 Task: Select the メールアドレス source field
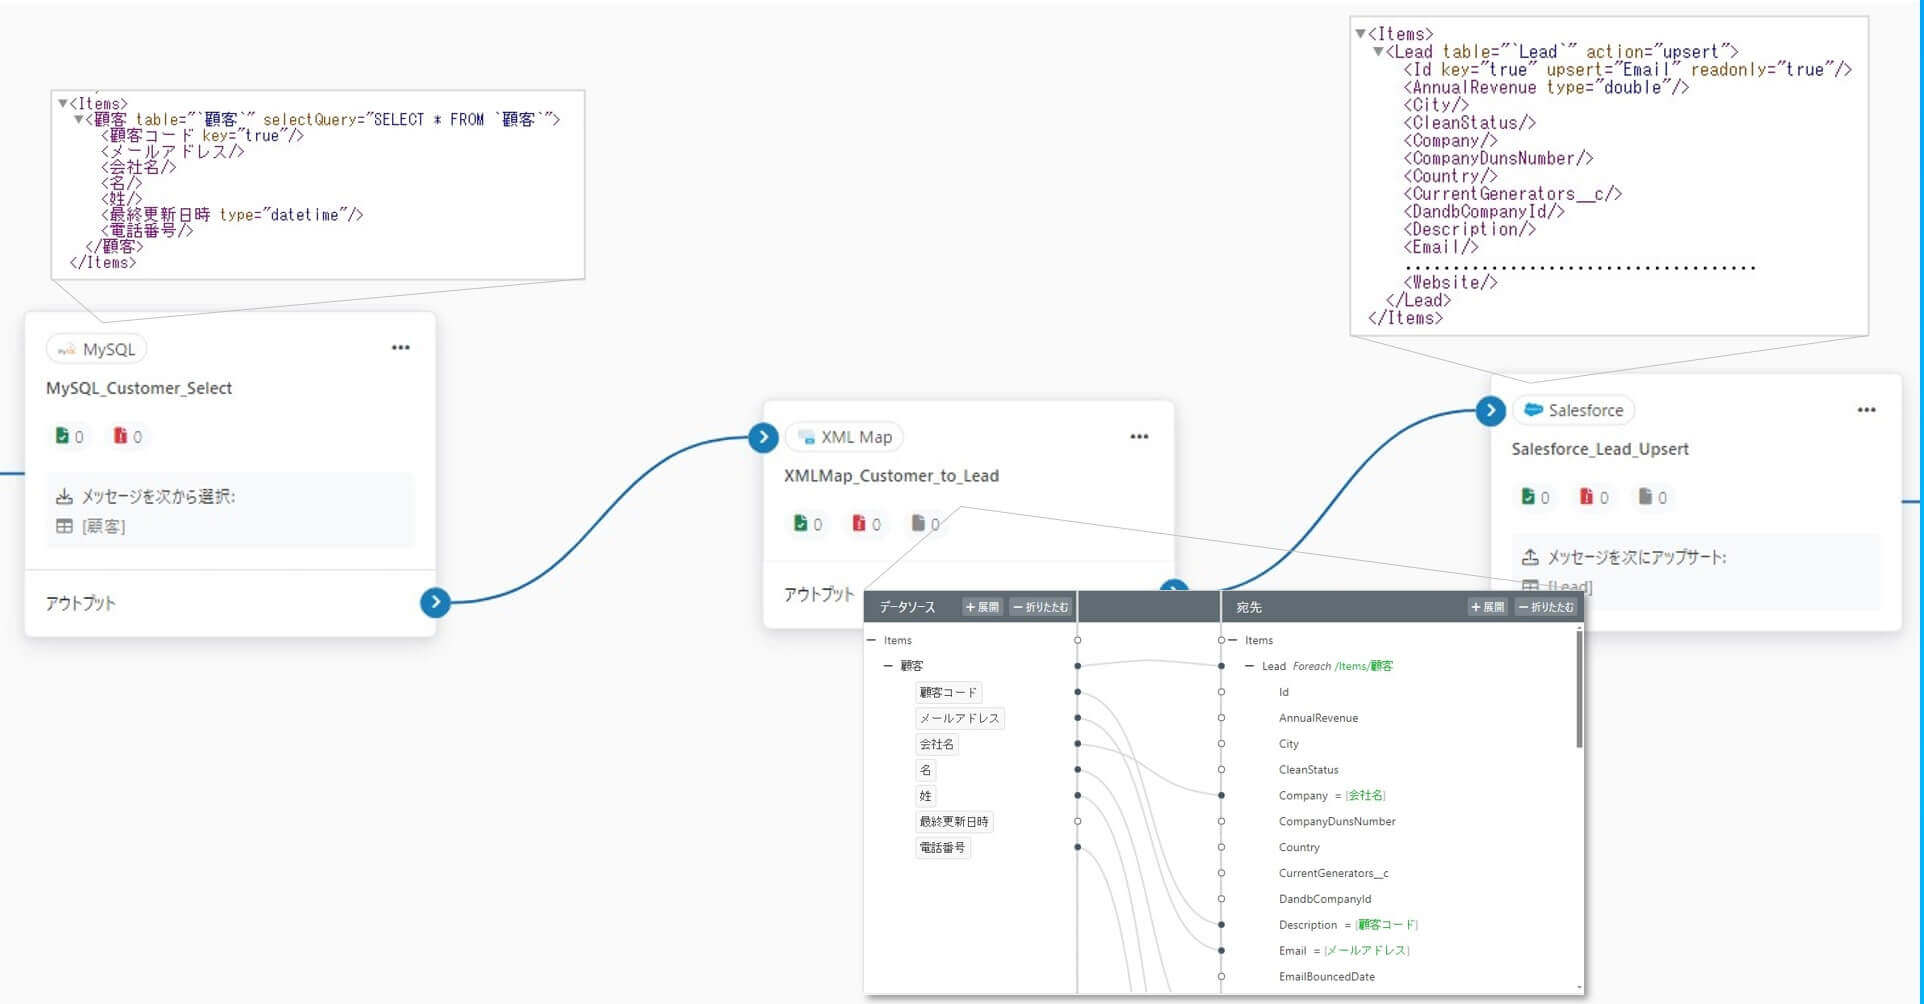959,718
